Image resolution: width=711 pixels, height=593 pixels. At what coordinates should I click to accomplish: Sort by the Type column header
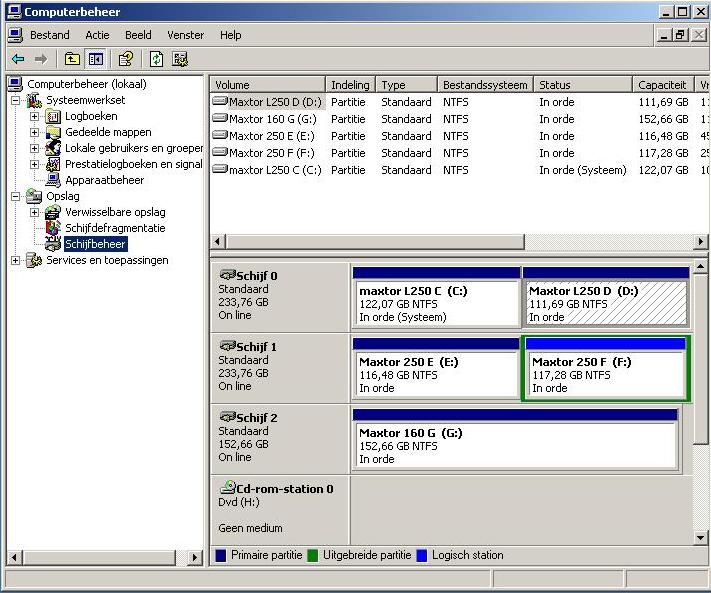(x=406, y=85)
